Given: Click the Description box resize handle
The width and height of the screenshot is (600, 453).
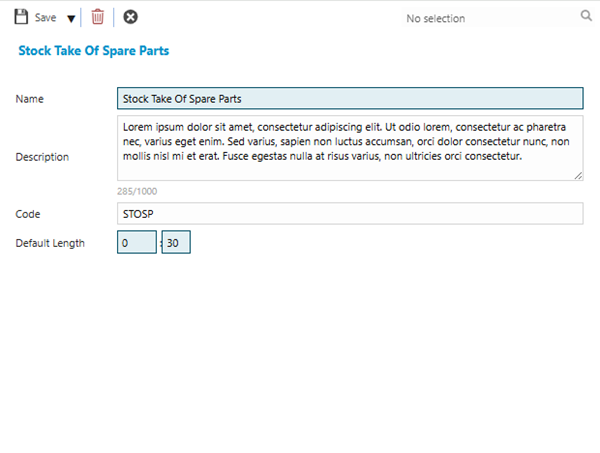Looking at the screenshot, I should point(578,176).
